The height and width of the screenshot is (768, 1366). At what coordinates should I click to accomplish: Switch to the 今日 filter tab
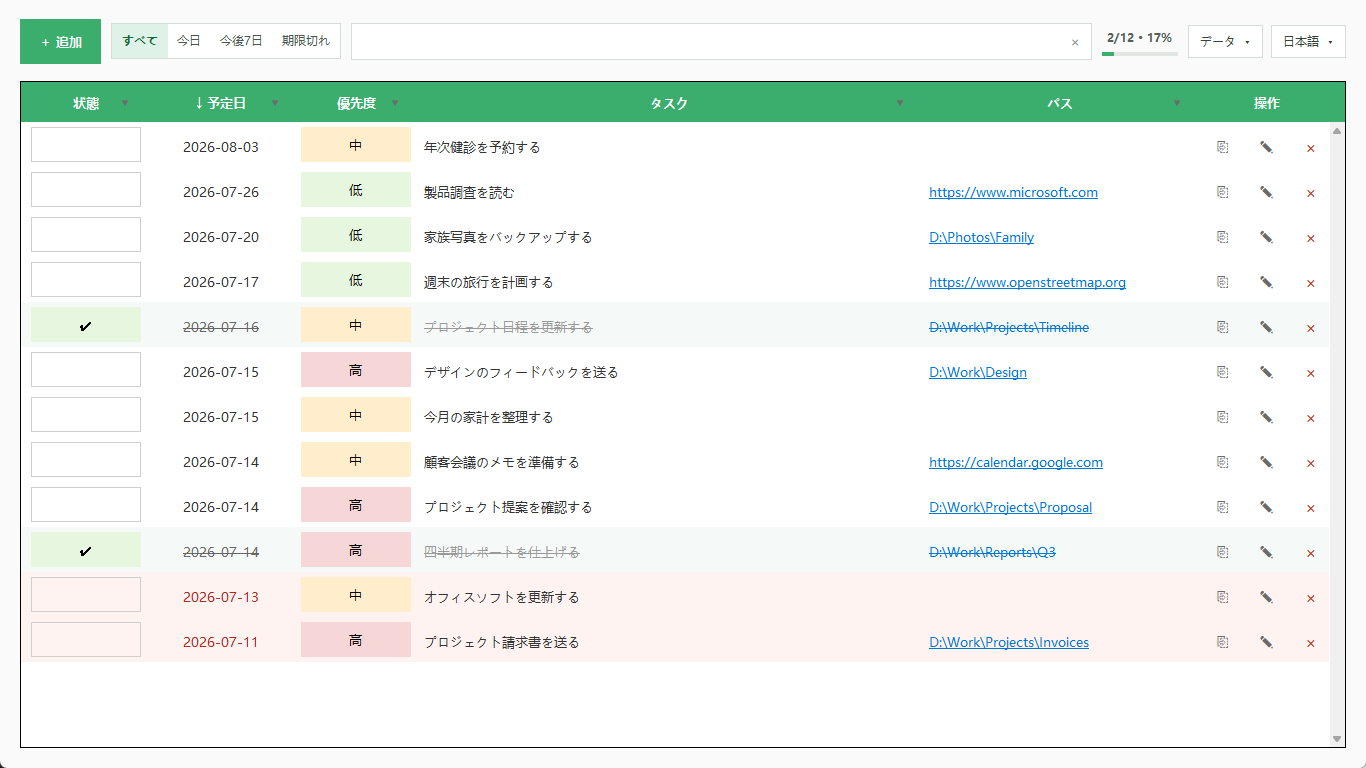(189, 41)
